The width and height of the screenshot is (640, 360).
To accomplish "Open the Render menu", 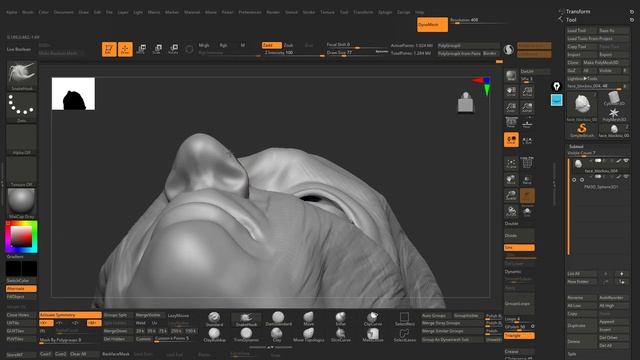I will click(x=273, y=12).
